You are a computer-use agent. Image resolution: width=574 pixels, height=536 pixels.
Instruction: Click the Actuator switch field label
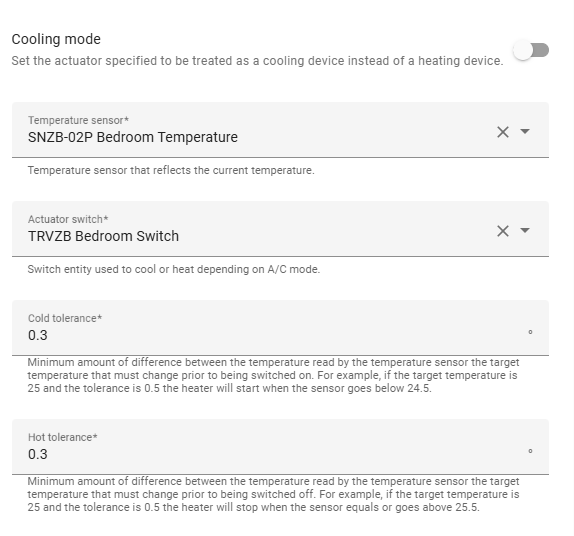[68, 219]
